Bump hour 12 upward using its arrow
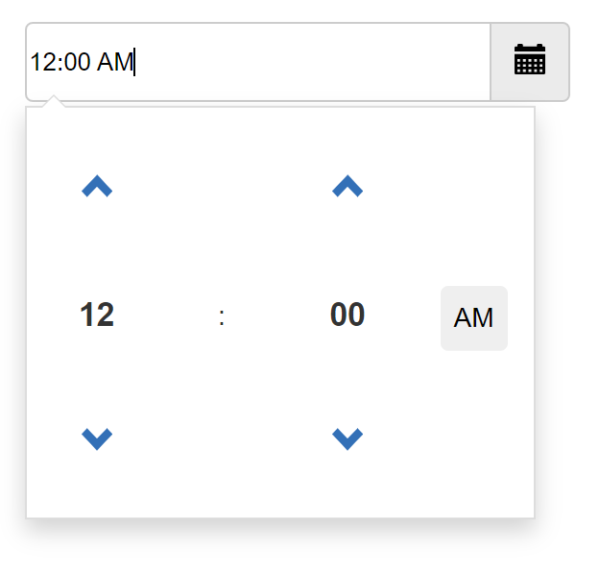The width and height of the screenshot is (599, 569). [x=97, y=186]
